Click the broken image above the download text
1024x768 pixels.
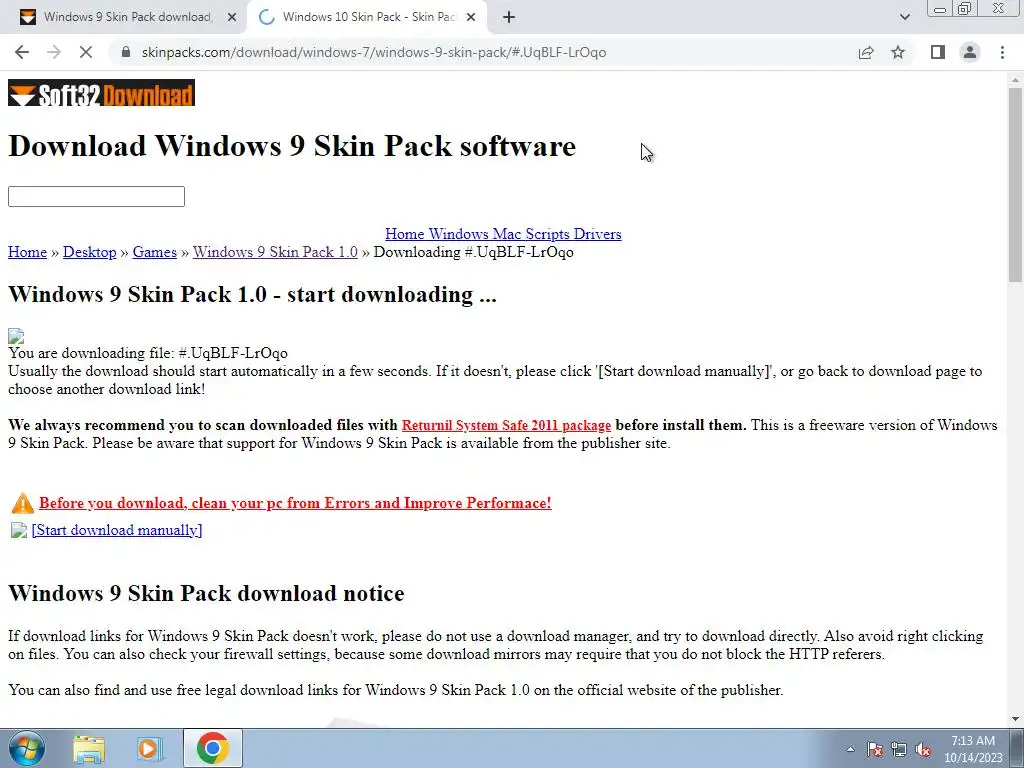click(16, 336)
